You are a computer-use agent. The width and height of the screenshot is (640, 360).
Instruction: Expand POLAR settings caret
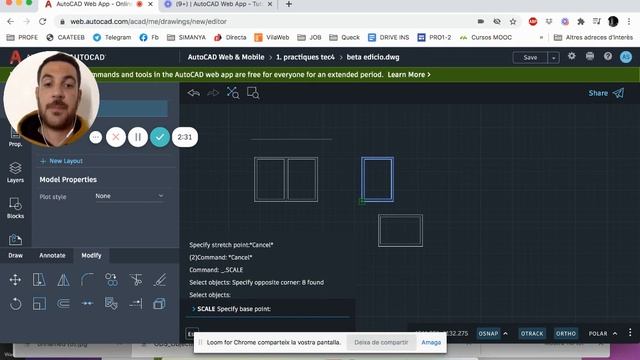tap(615, 333)
